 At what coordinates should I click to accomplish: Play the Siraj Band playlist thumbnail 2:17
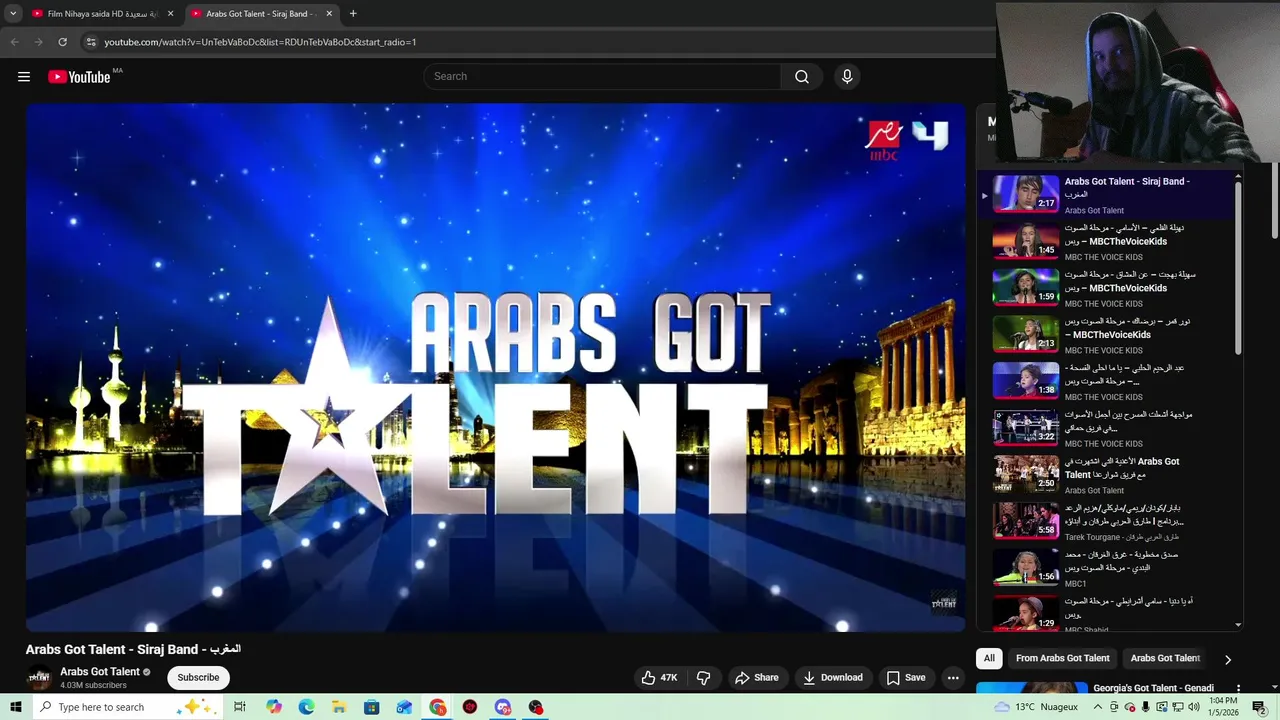(1025, 194)
